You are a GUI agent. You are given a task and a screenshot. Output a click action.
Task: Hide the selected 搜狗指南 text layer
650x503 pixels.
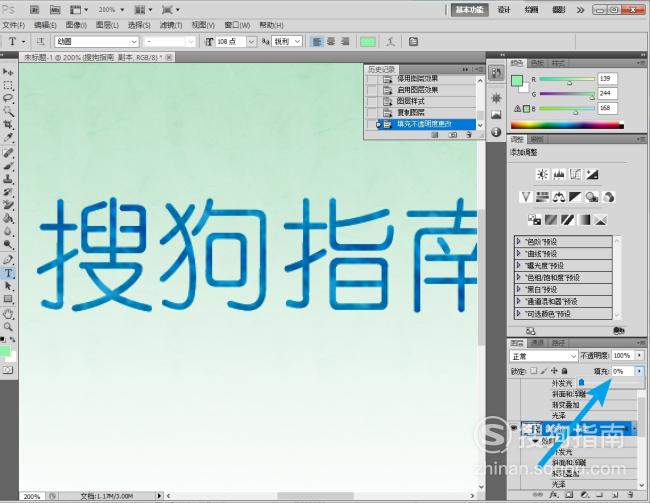pos(514,428)
